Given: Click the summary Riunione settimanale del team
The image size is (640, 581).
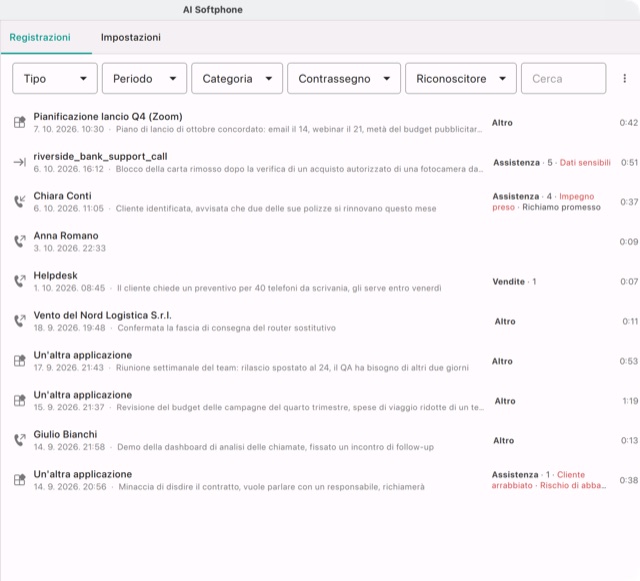Looking at the screenshot, I should click(x=292, y=368).
